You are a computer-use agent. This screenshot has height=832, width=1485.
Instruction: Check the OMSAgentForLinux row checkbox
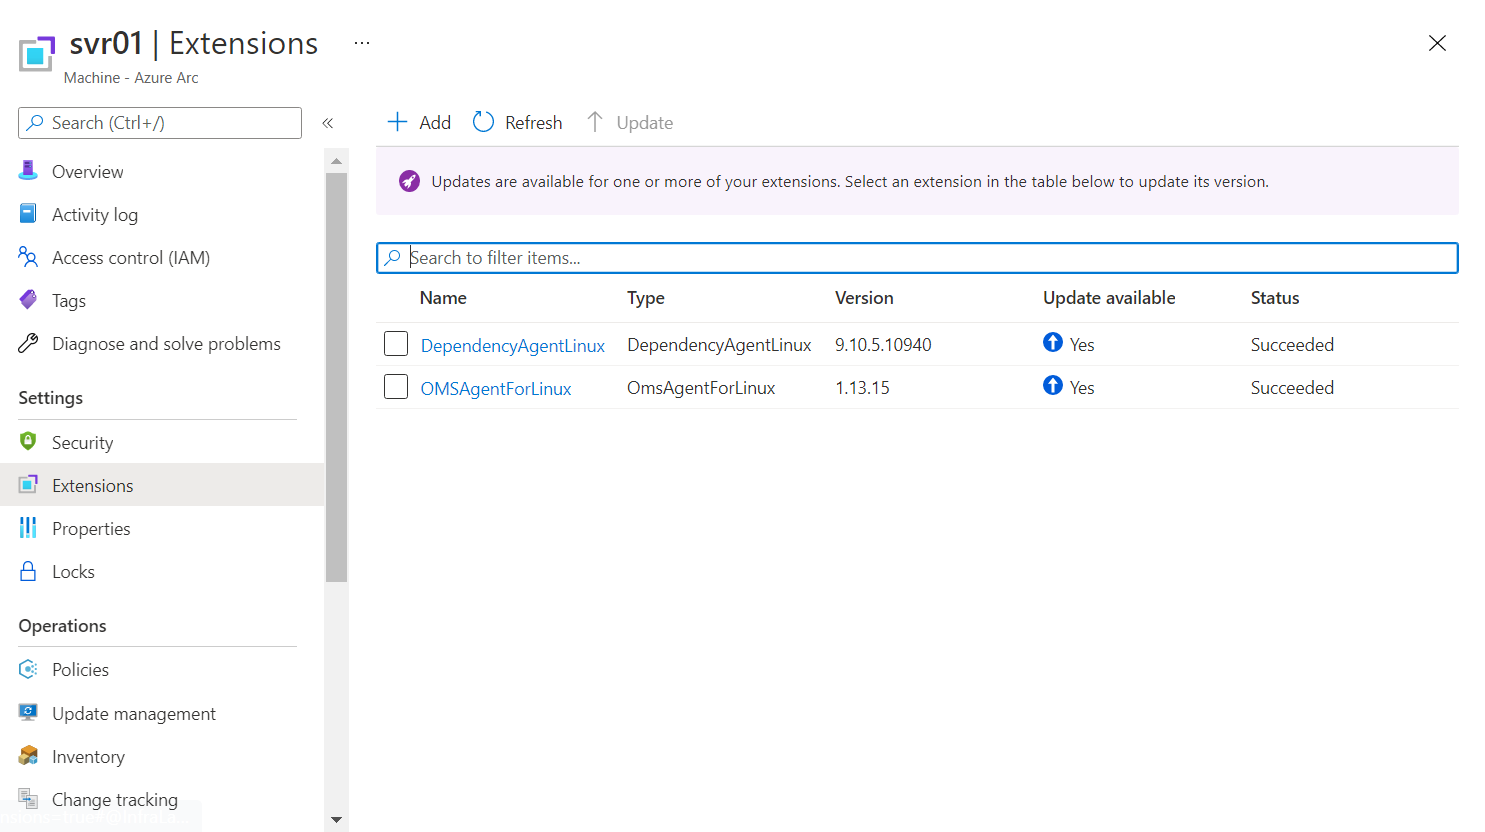tap(396, 387)
